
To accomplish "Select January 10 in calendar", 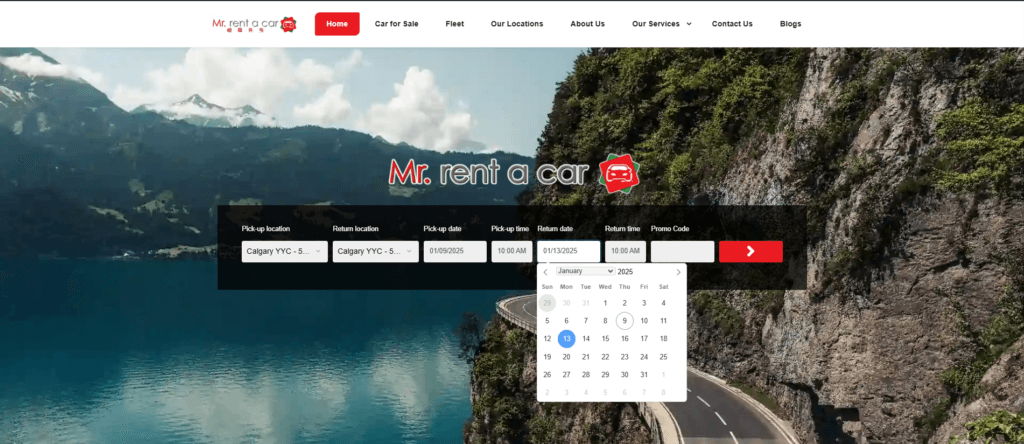I will (644, 321).
